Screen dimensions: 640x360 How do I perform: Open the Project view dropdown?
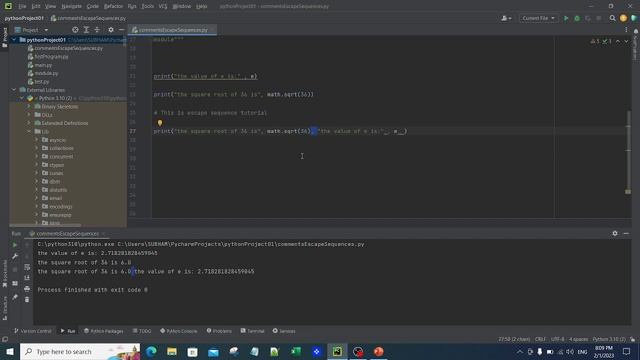pos(31,30)
